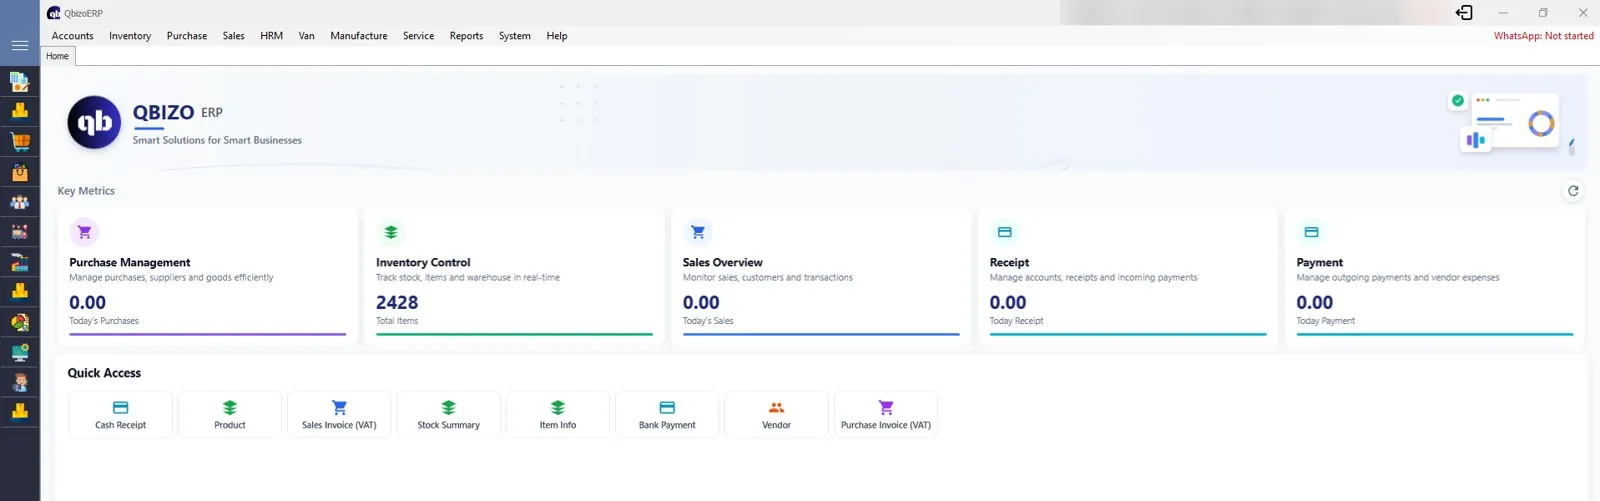
Task: Click the Quick Access heading
Action: point(104,373)
